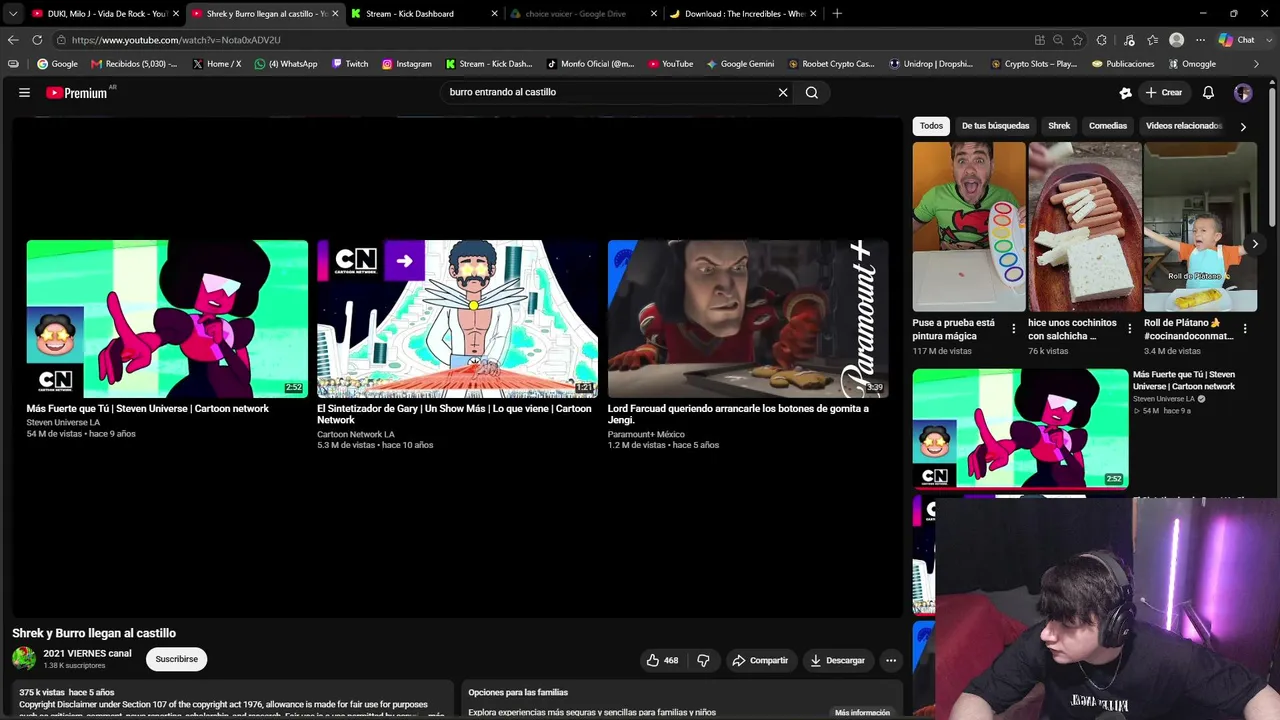Click the browser address bar URL
The width and height of the screenshot is (1280, 720).
coord(176,40)
